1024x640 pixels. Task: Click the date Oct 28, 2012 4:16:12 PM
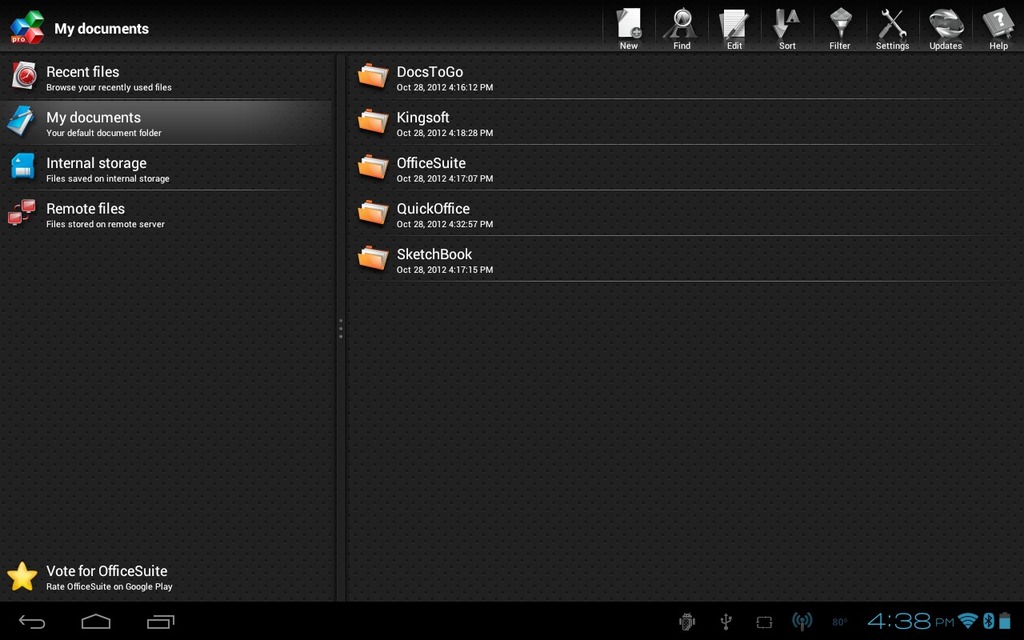click(445, 87)
